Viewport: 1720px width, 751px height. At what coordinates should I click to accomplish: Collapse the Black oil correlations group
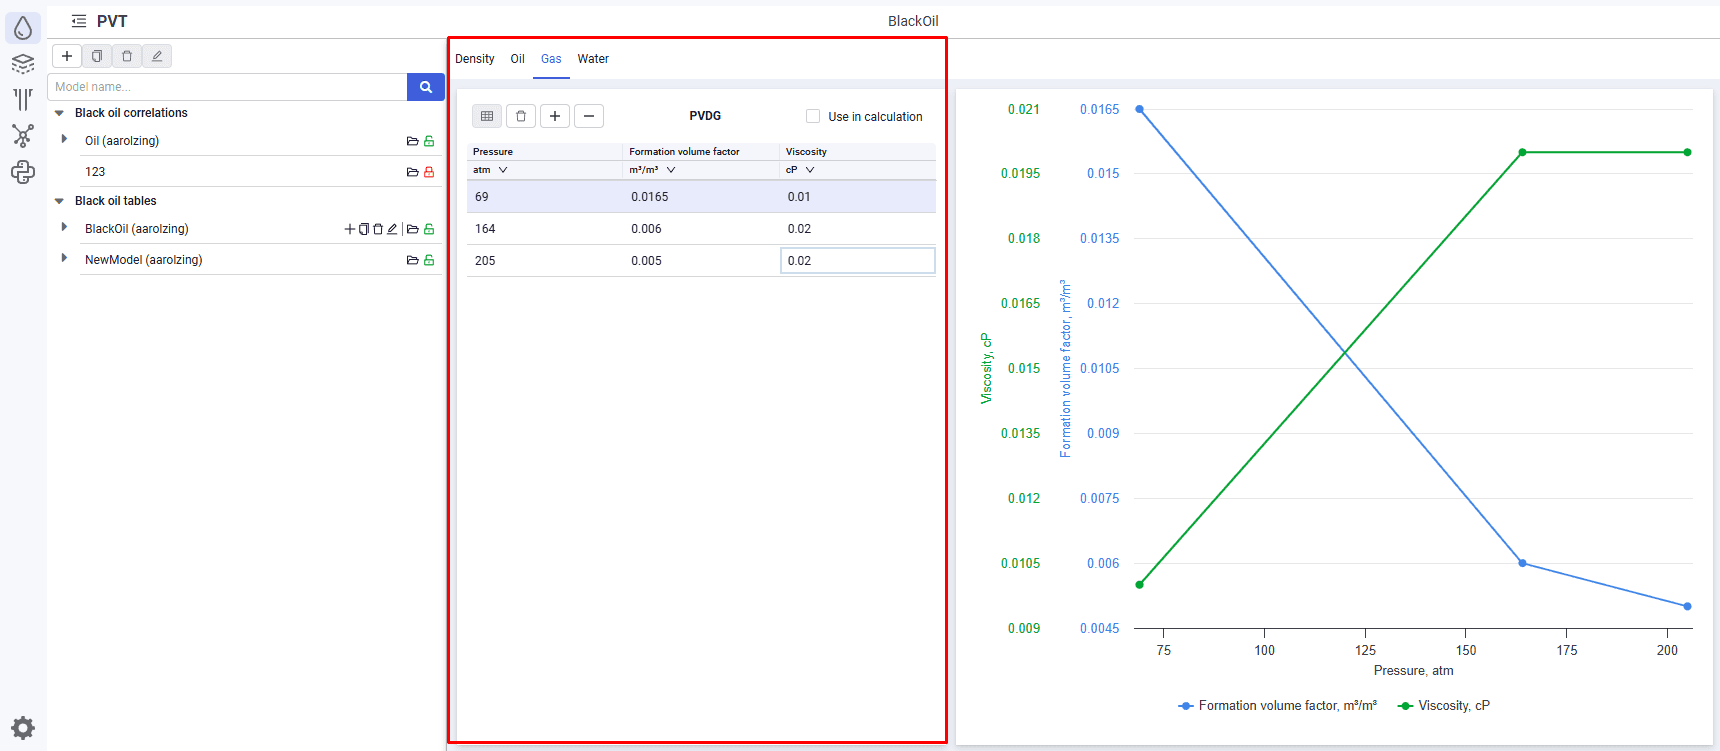(x=59, y=113)
